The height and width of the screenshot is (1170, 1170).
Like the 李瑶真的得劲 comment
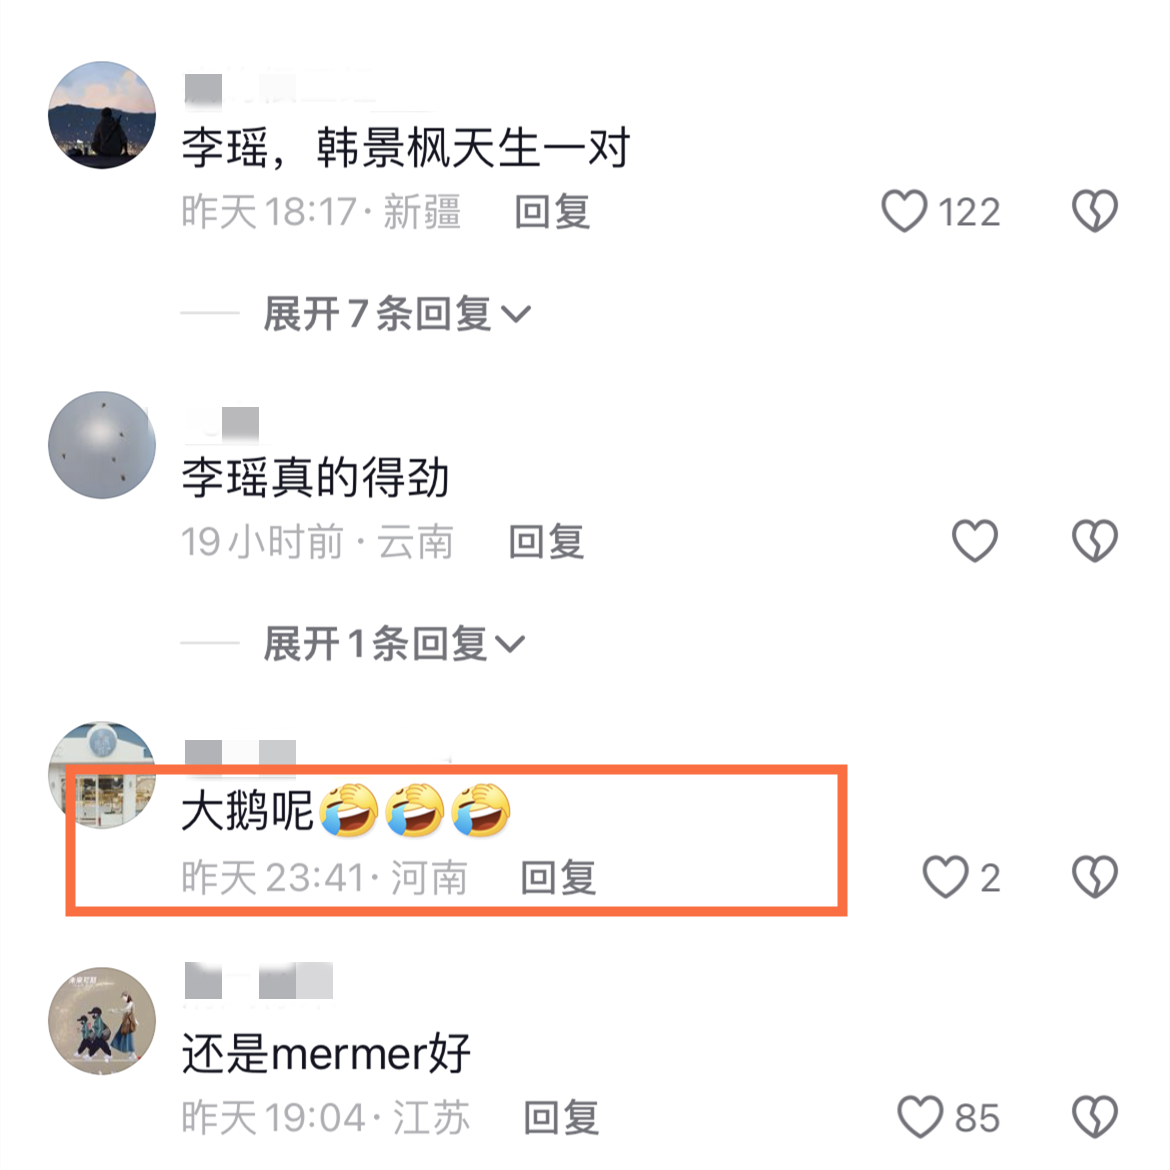[x=975, y=541]
